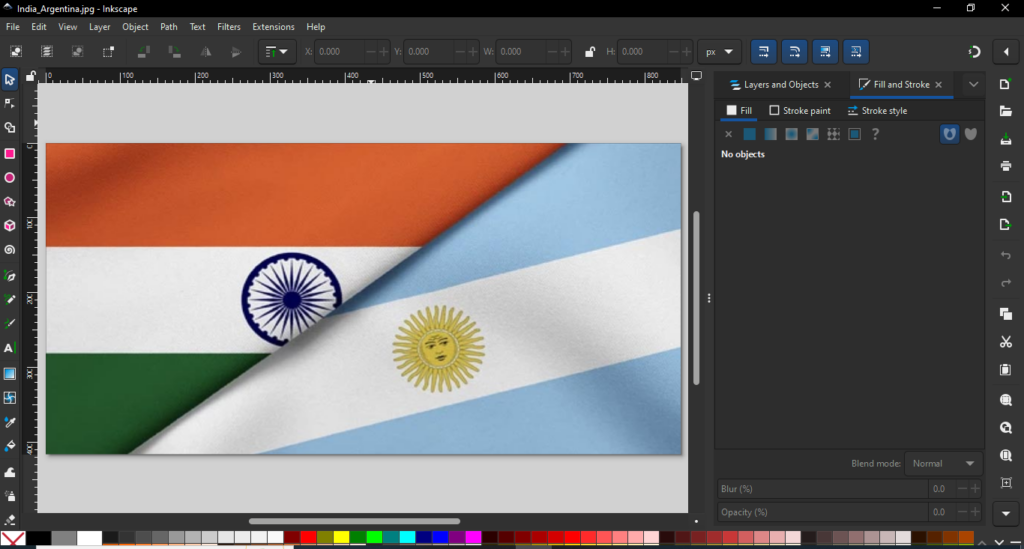Close the Layers and Objects tab
The width and height of the screenshot is (1024, 549).
[827, 85]
